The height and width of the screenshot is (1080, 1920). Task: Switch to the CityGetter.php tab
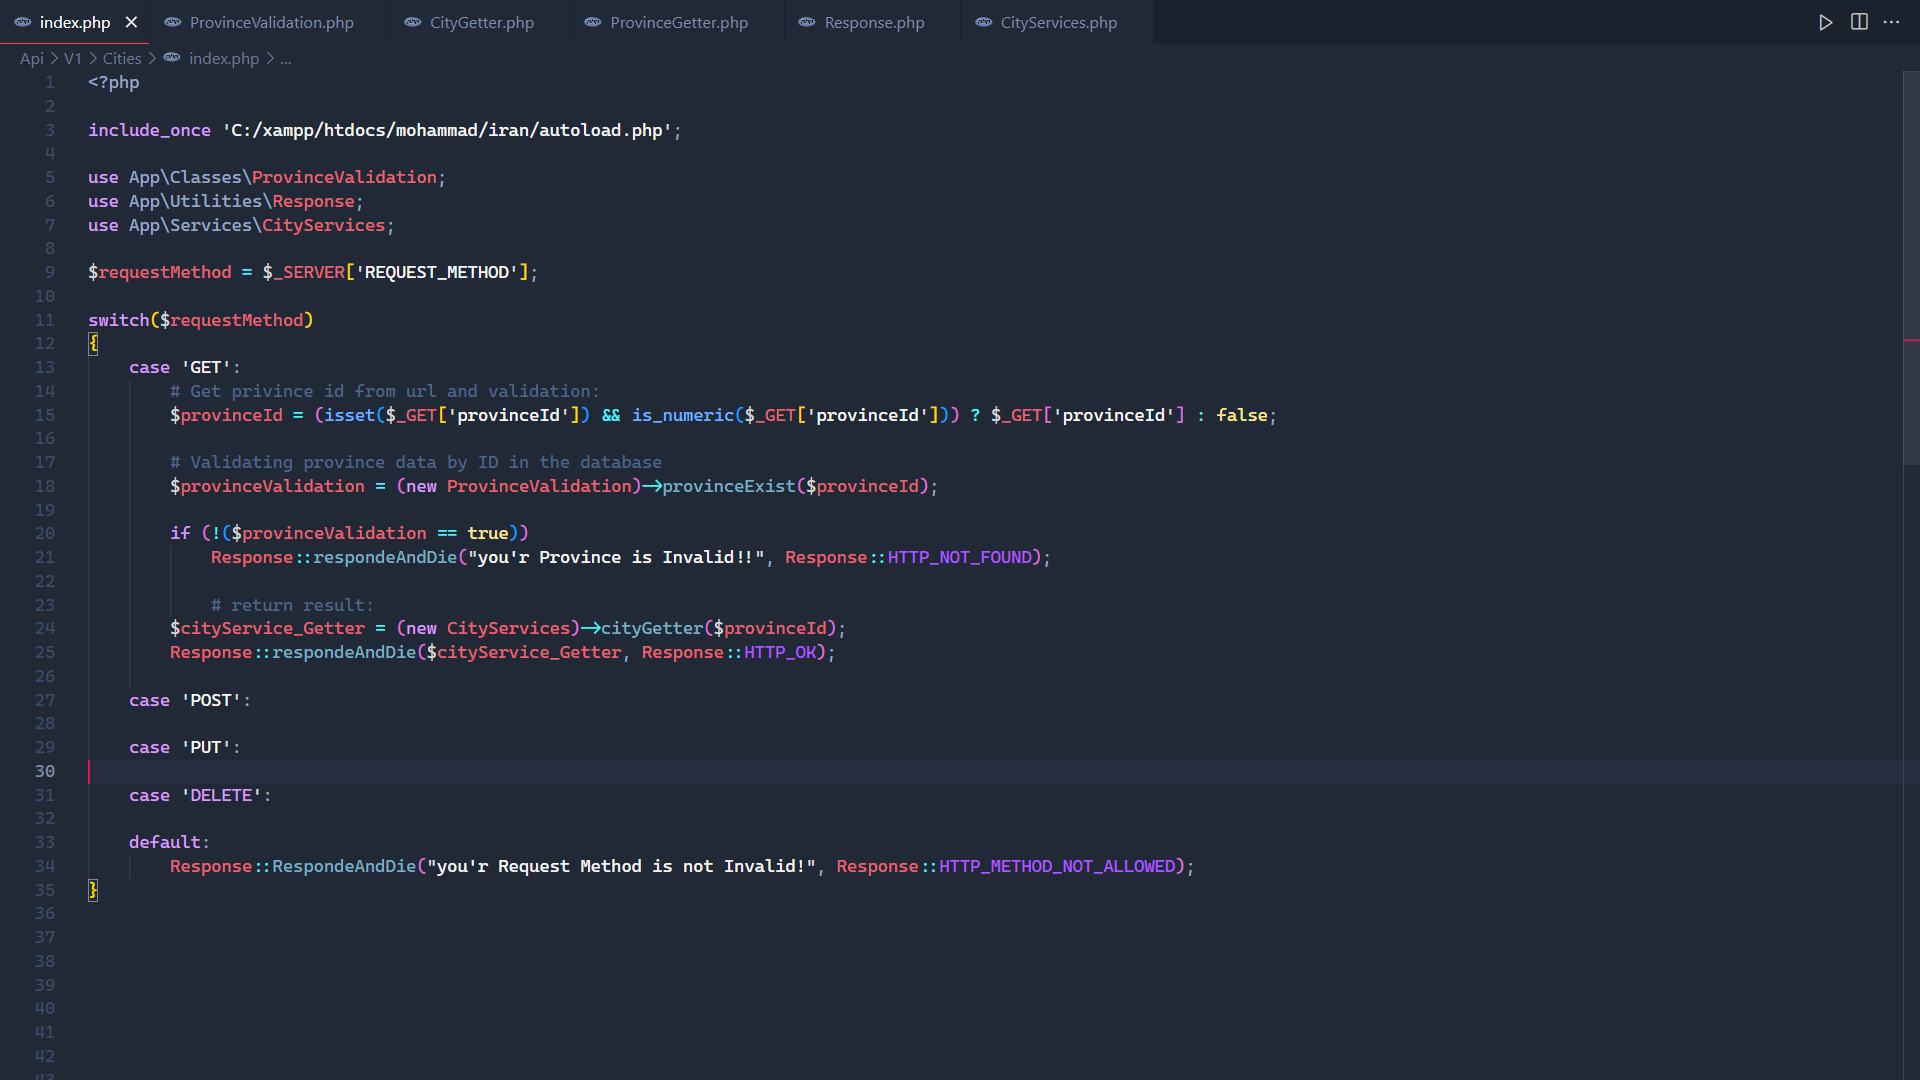479,22
